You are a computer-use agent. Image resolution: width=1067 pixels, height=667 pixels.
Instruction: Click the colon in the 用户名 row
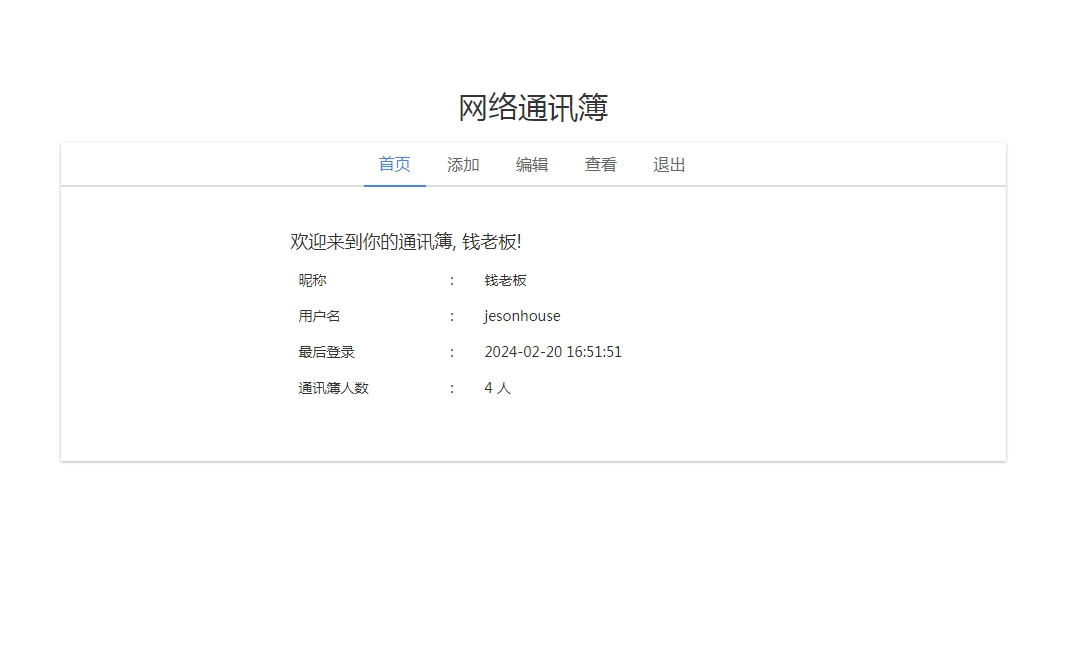[x=452, y=316]
